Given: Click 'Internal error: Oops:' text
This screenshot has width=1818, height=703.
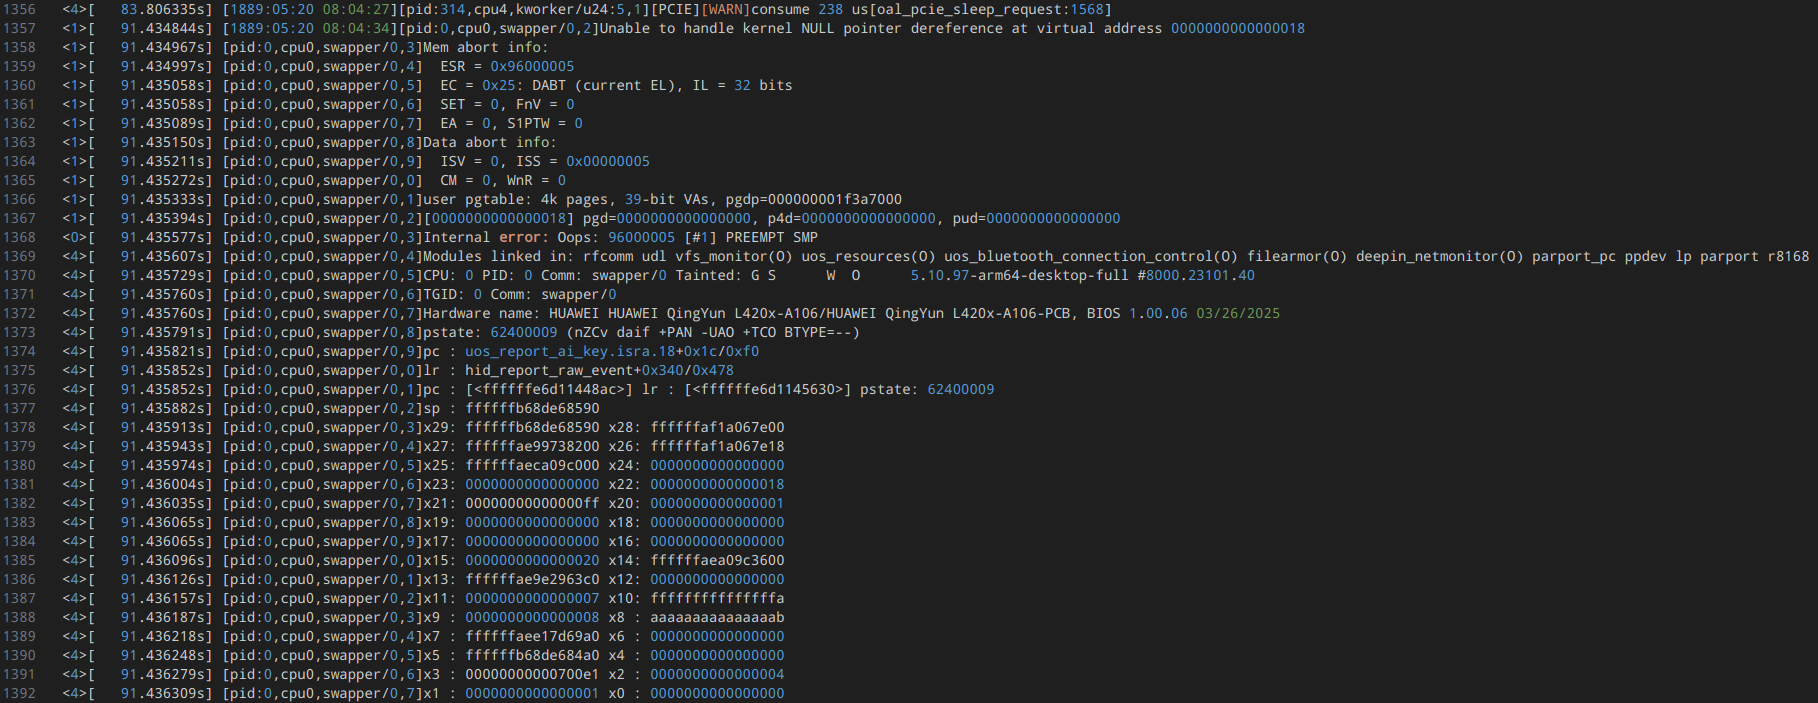Looking at the screenshot, I should coord(511,237).
